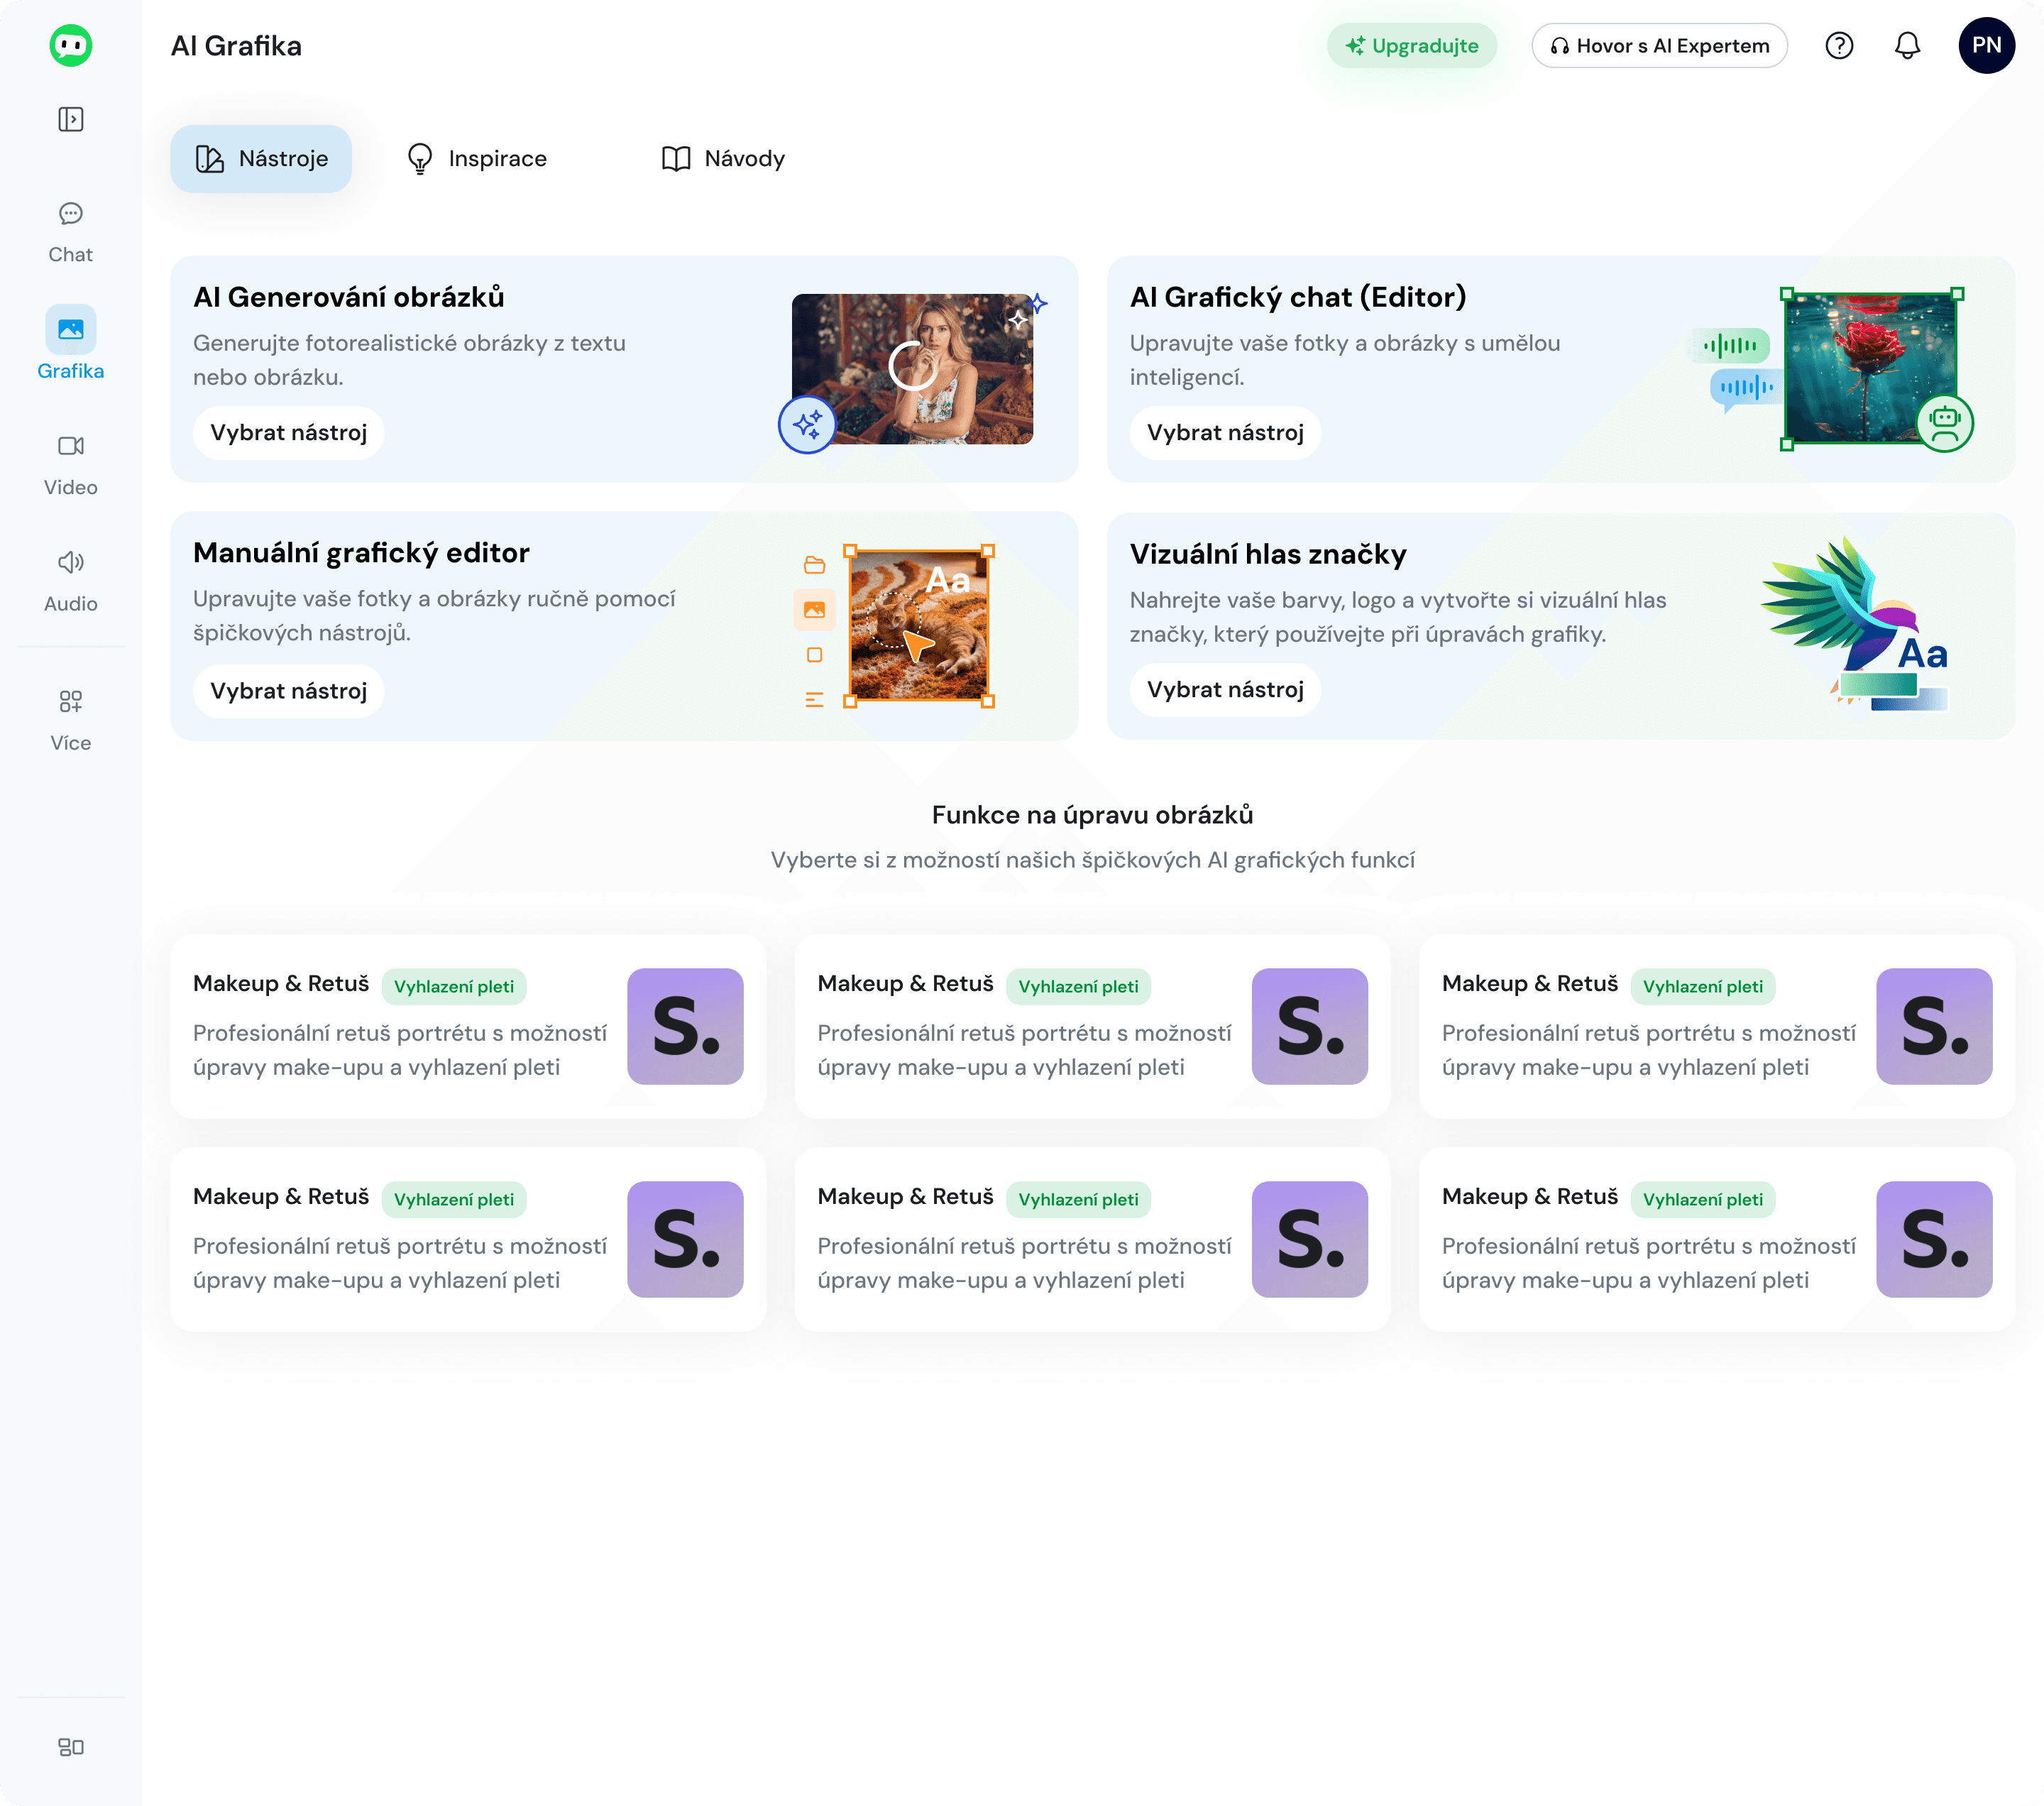Open the first Makeup & Retuš card
This screenshot has width=2044, height=1806.
click(467, 1025)
